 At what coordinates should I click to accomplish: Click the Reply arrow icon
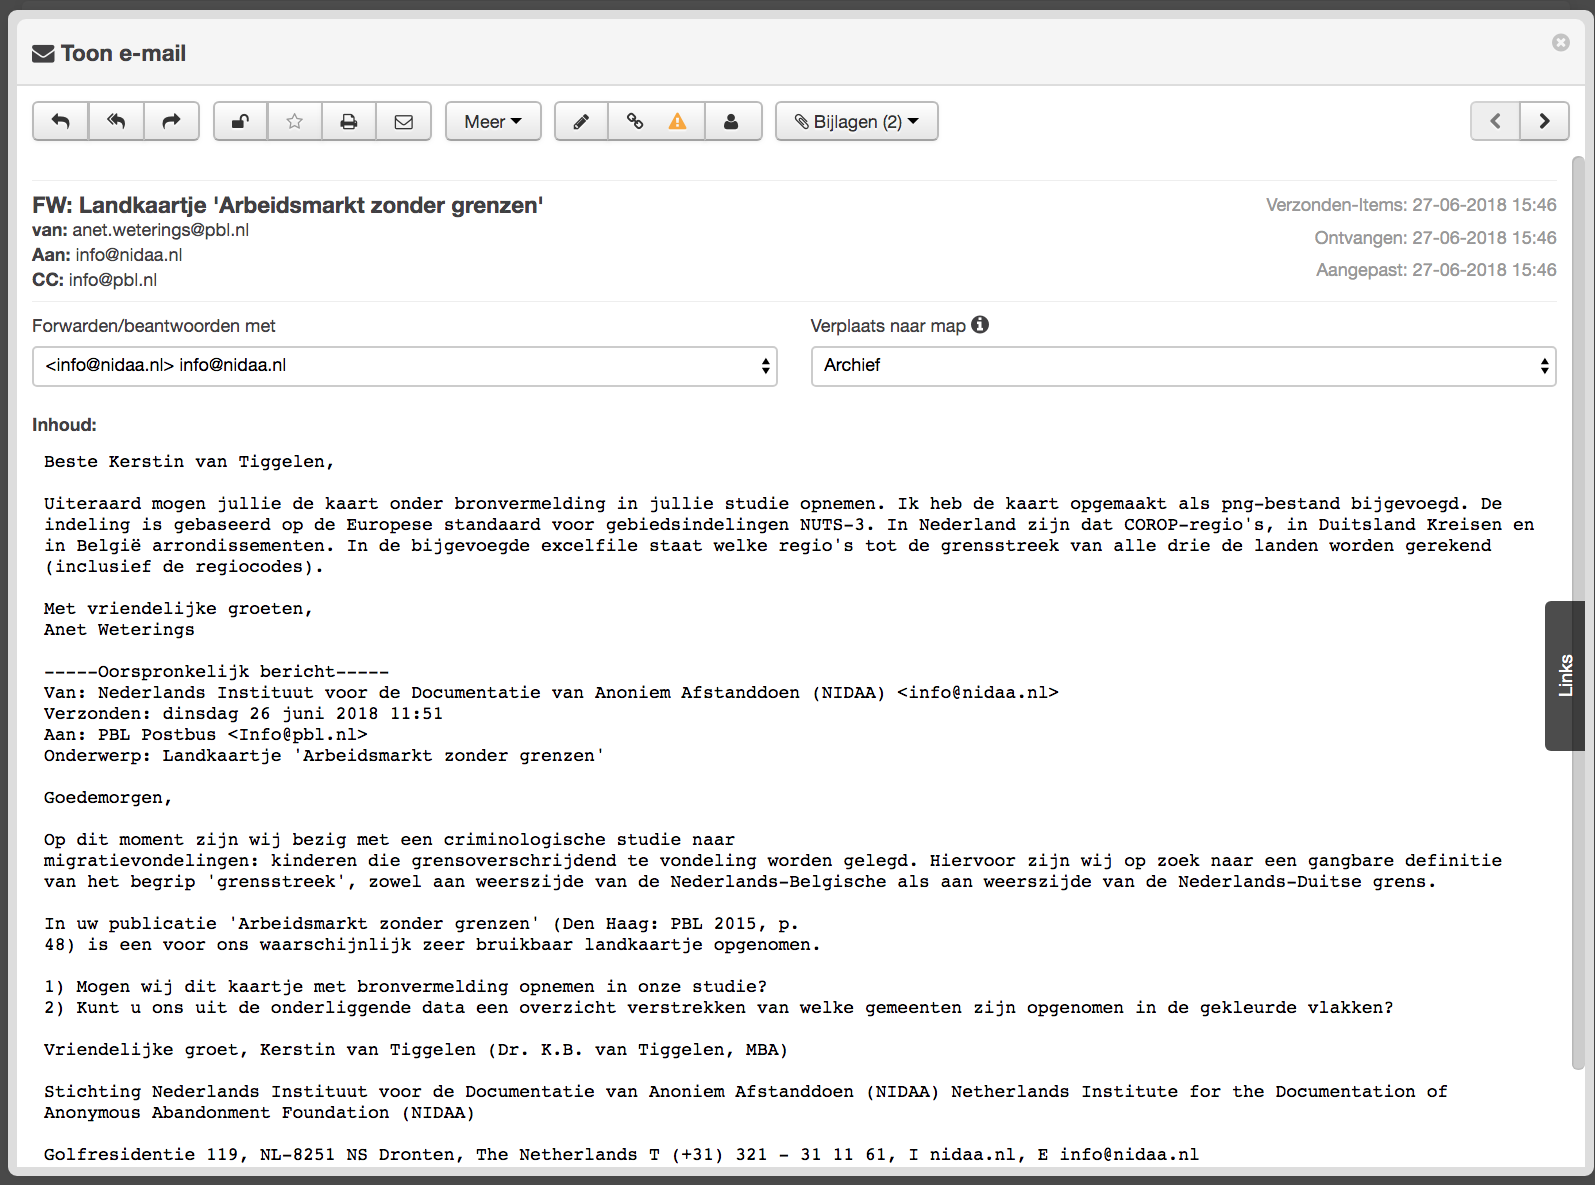[x=60, y=121]
